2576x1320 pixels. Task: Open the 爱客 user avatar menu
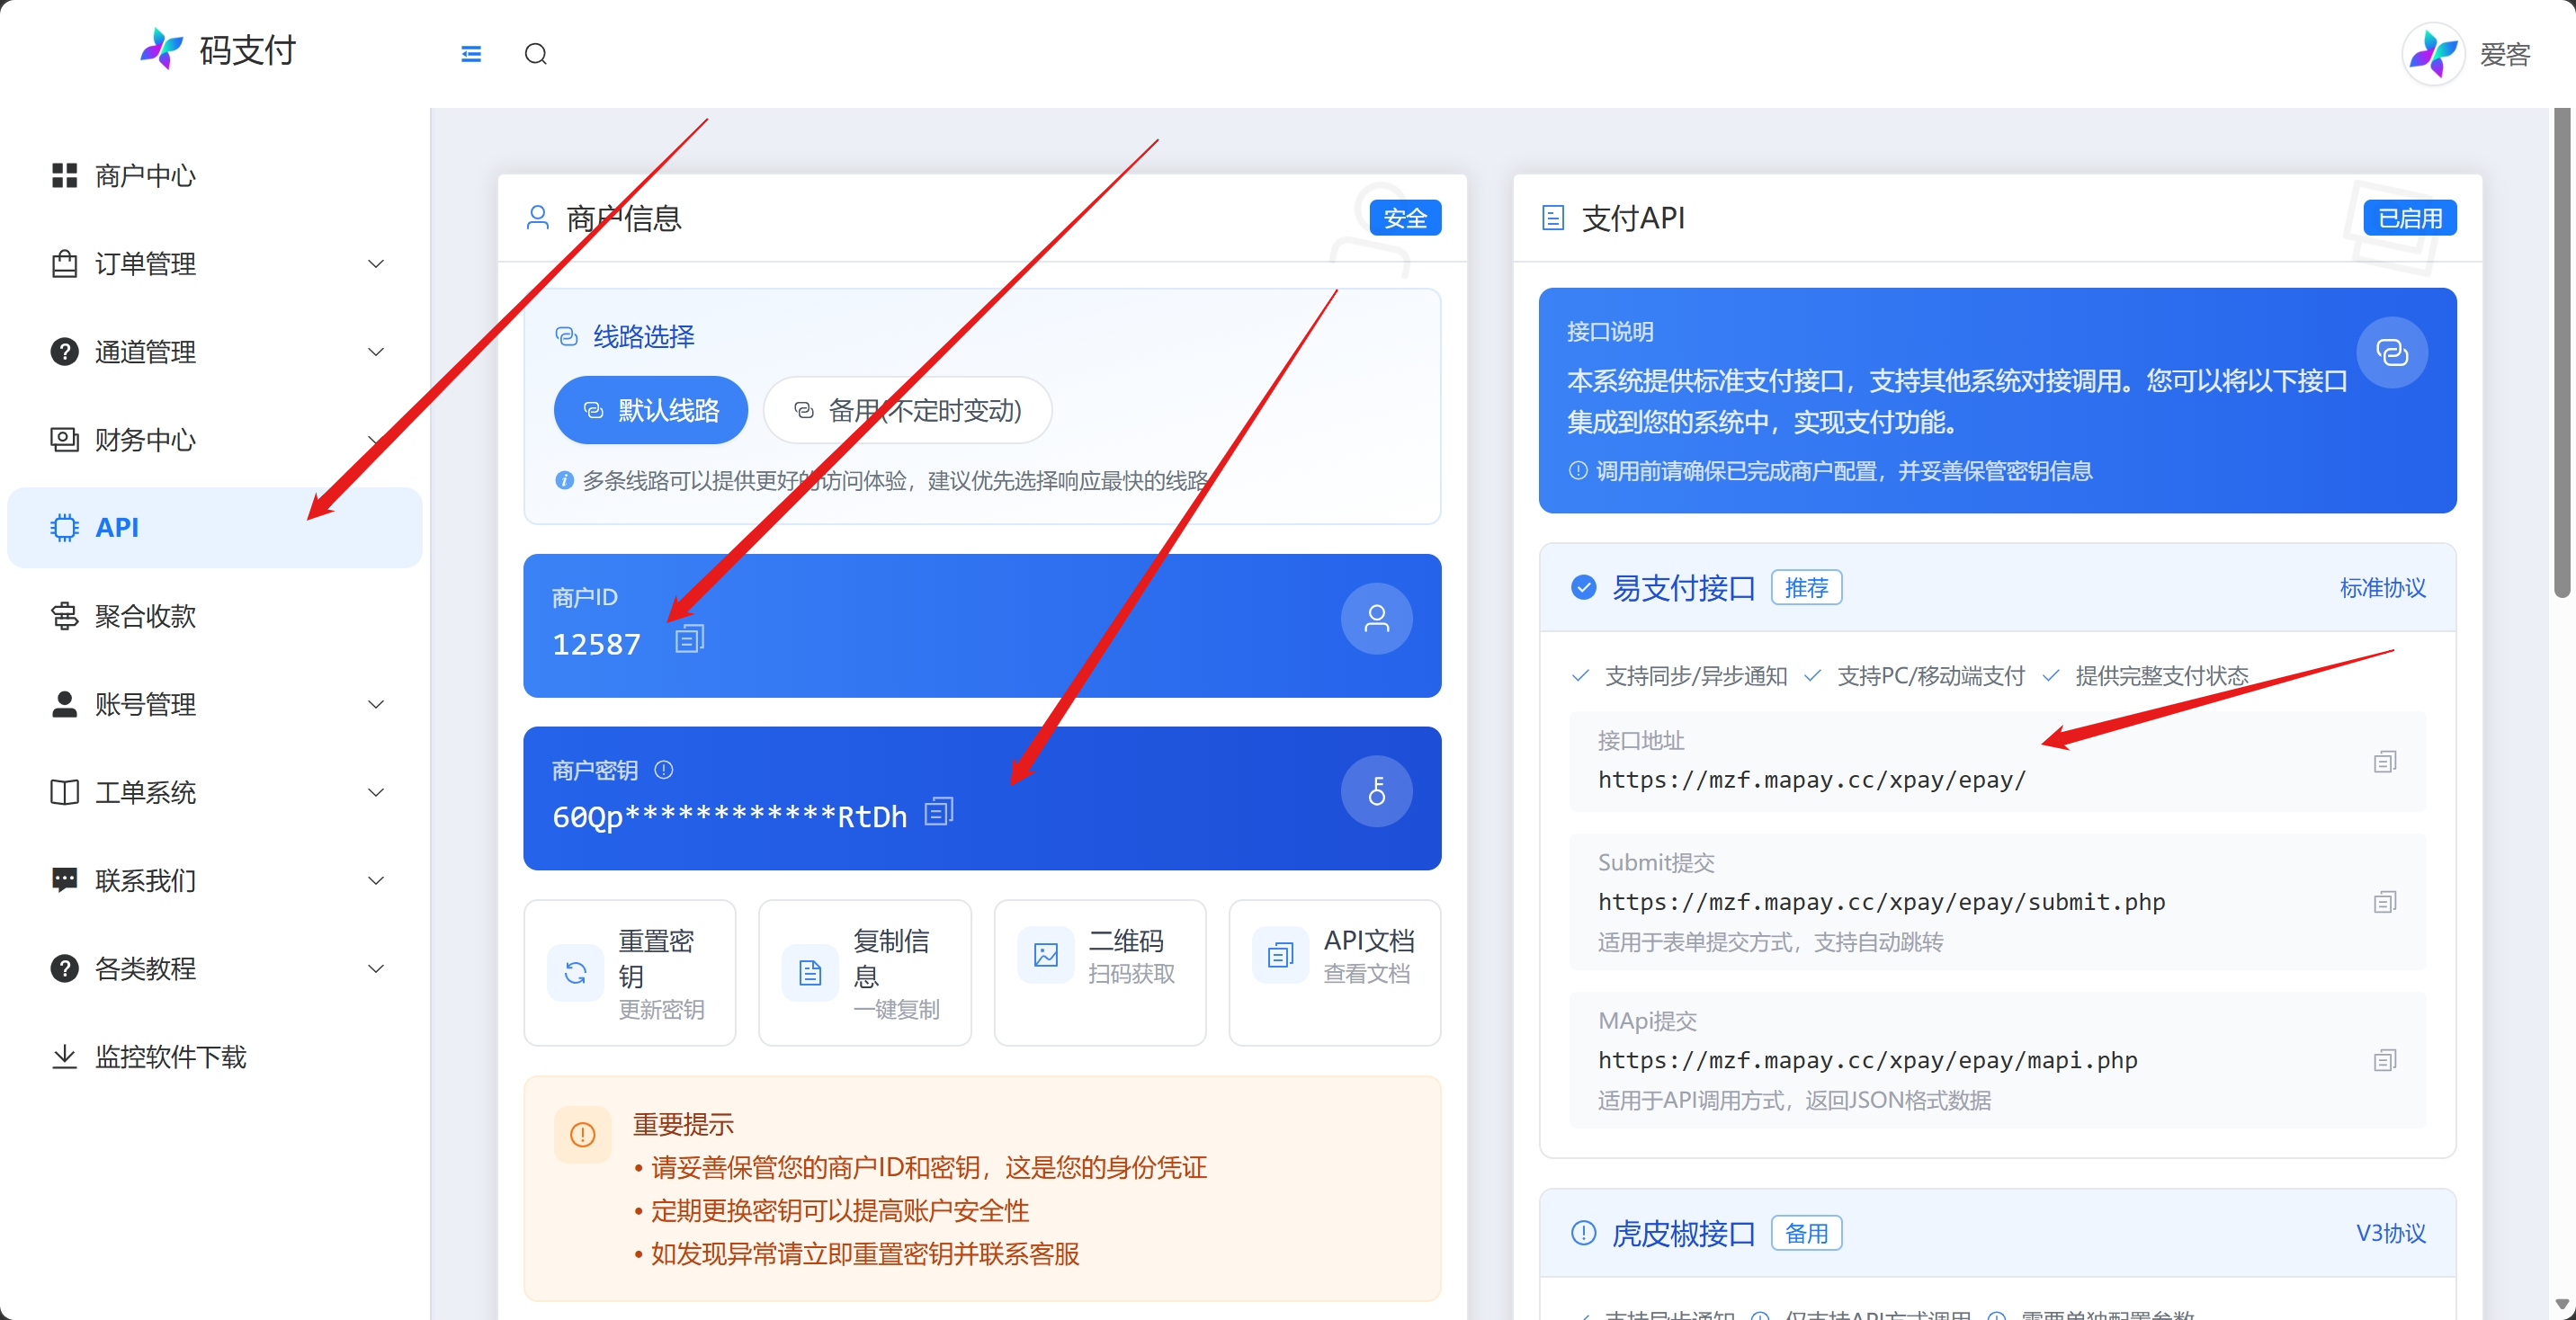(x=2433, y=54)
